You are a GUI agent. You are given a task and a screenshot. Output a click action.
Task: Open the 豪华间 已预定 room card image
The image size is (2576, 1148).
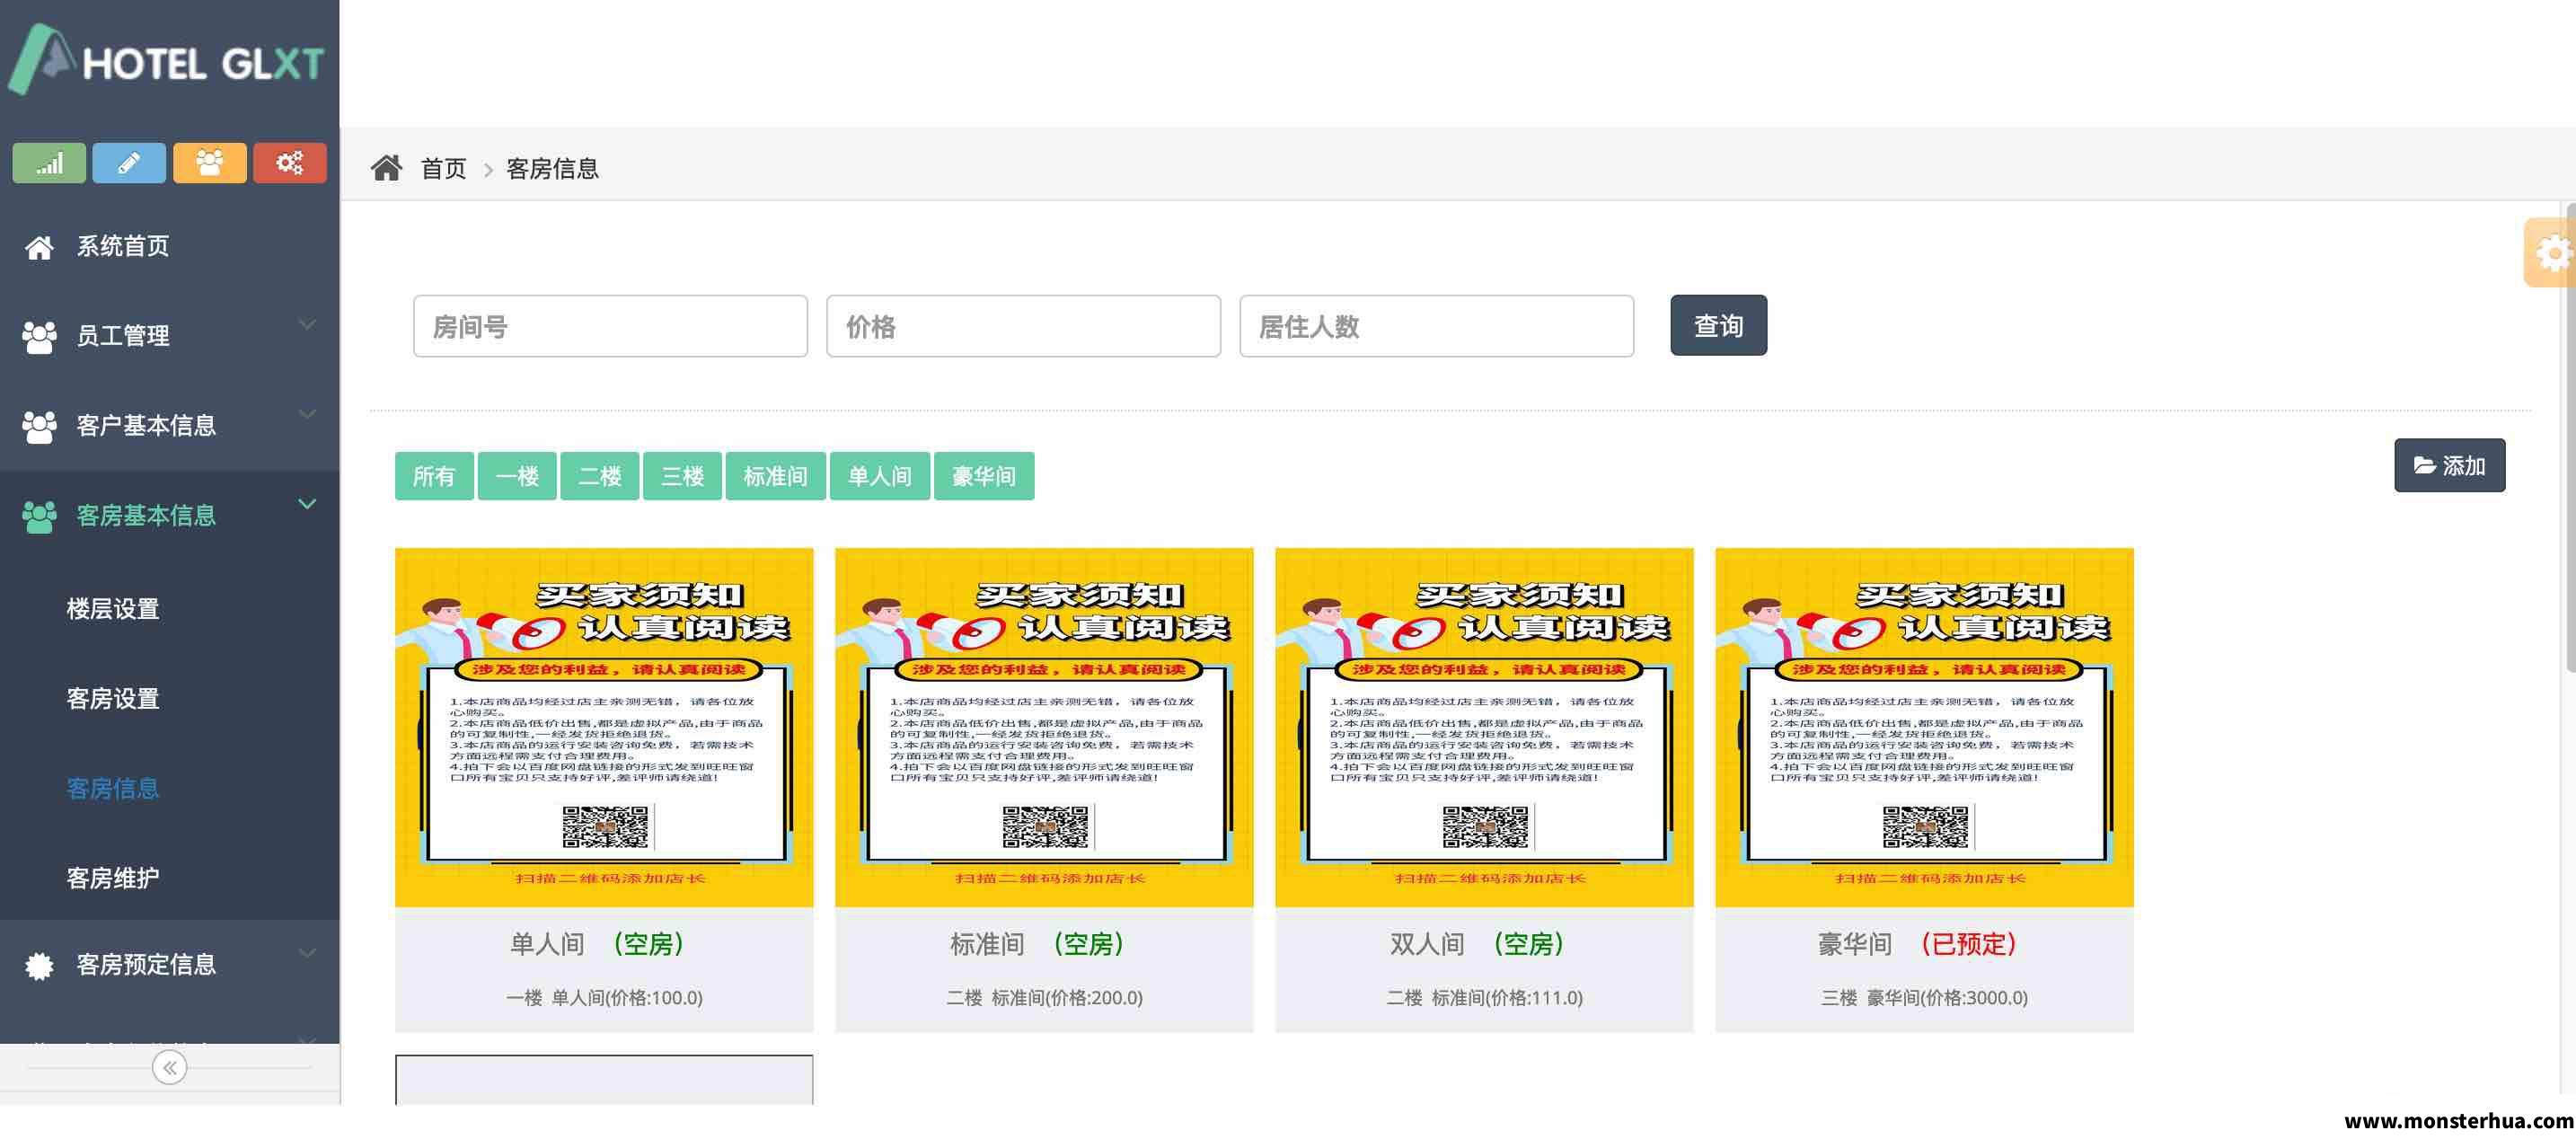click(x=1924, y=728)
